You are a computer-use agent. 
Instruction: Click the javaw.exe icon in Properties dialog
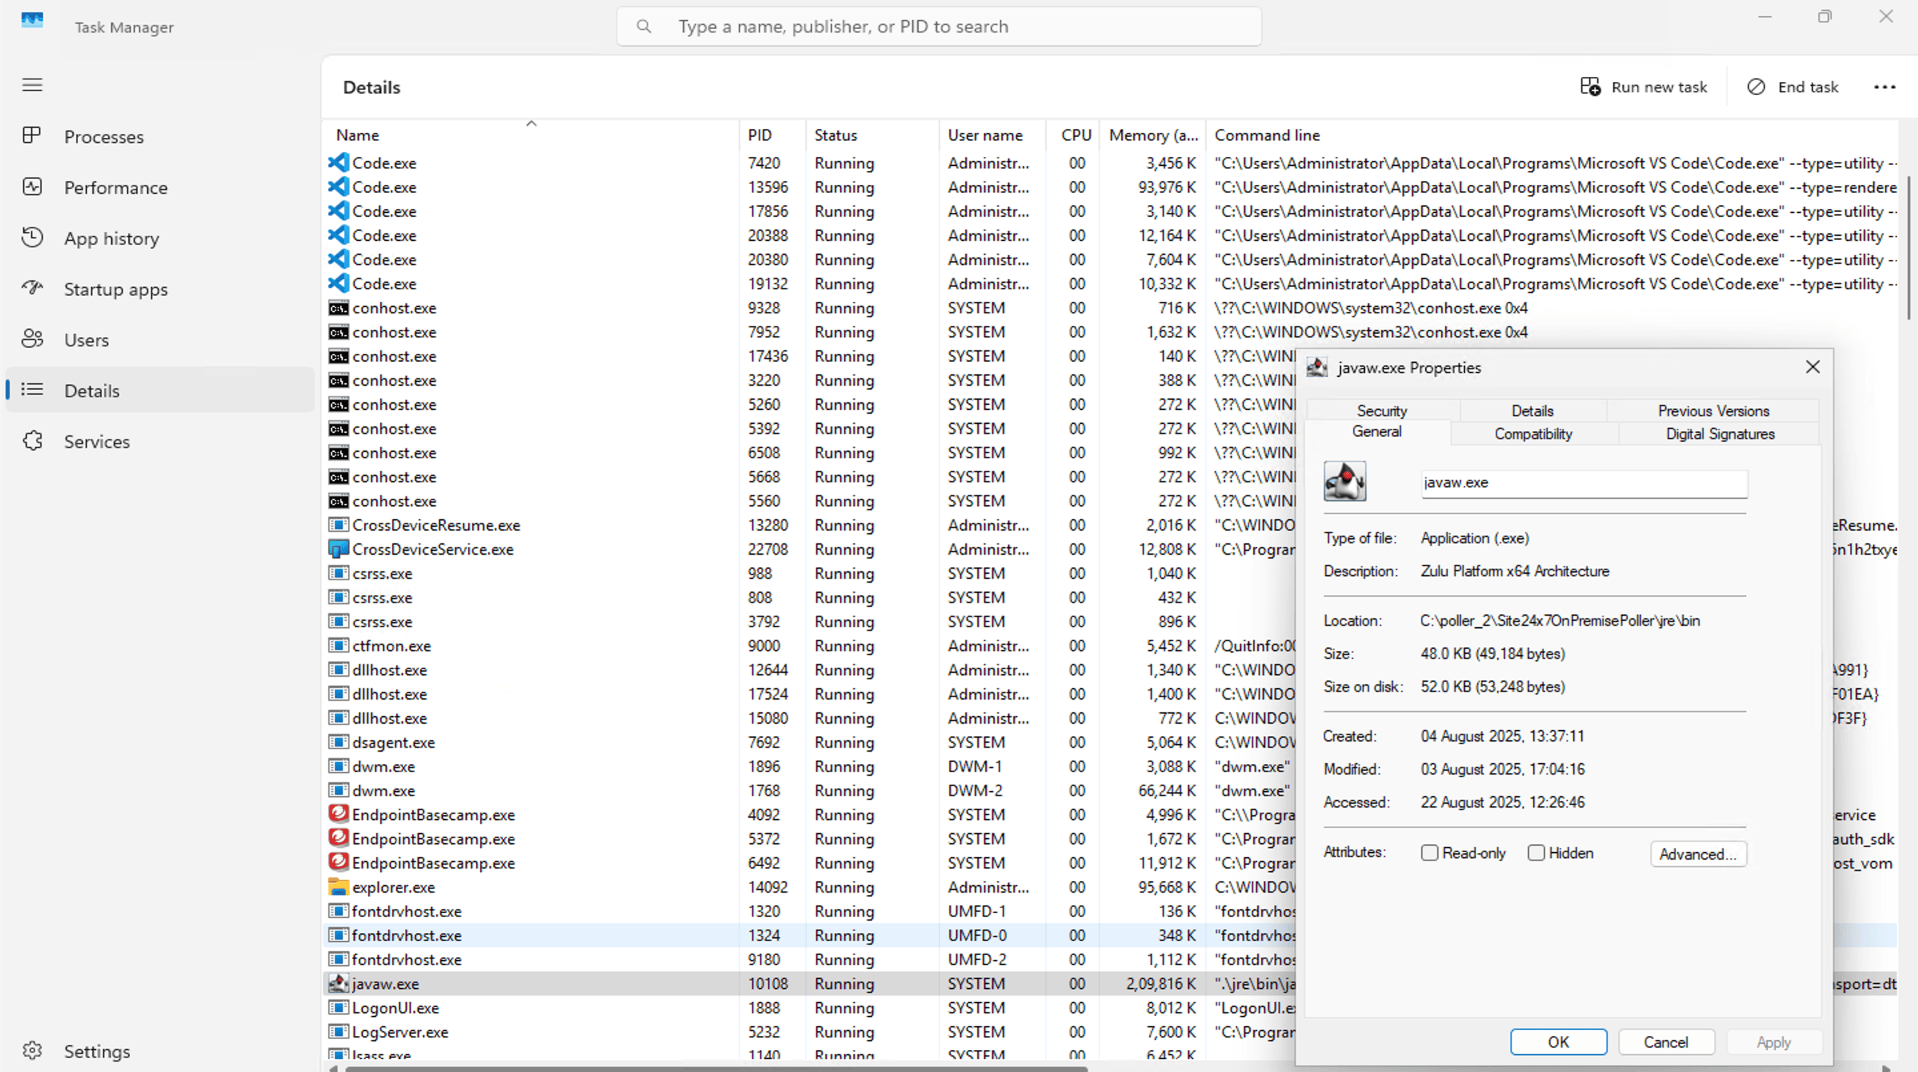1345,482
